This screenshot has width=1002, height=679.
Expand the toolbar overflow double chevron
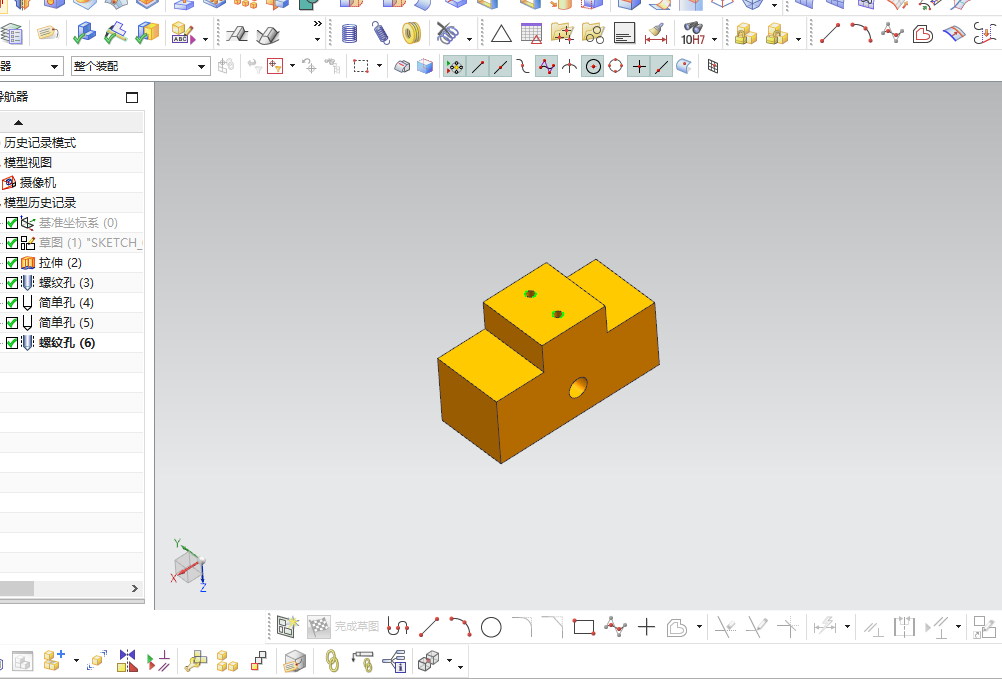click(x=317, y=24)
